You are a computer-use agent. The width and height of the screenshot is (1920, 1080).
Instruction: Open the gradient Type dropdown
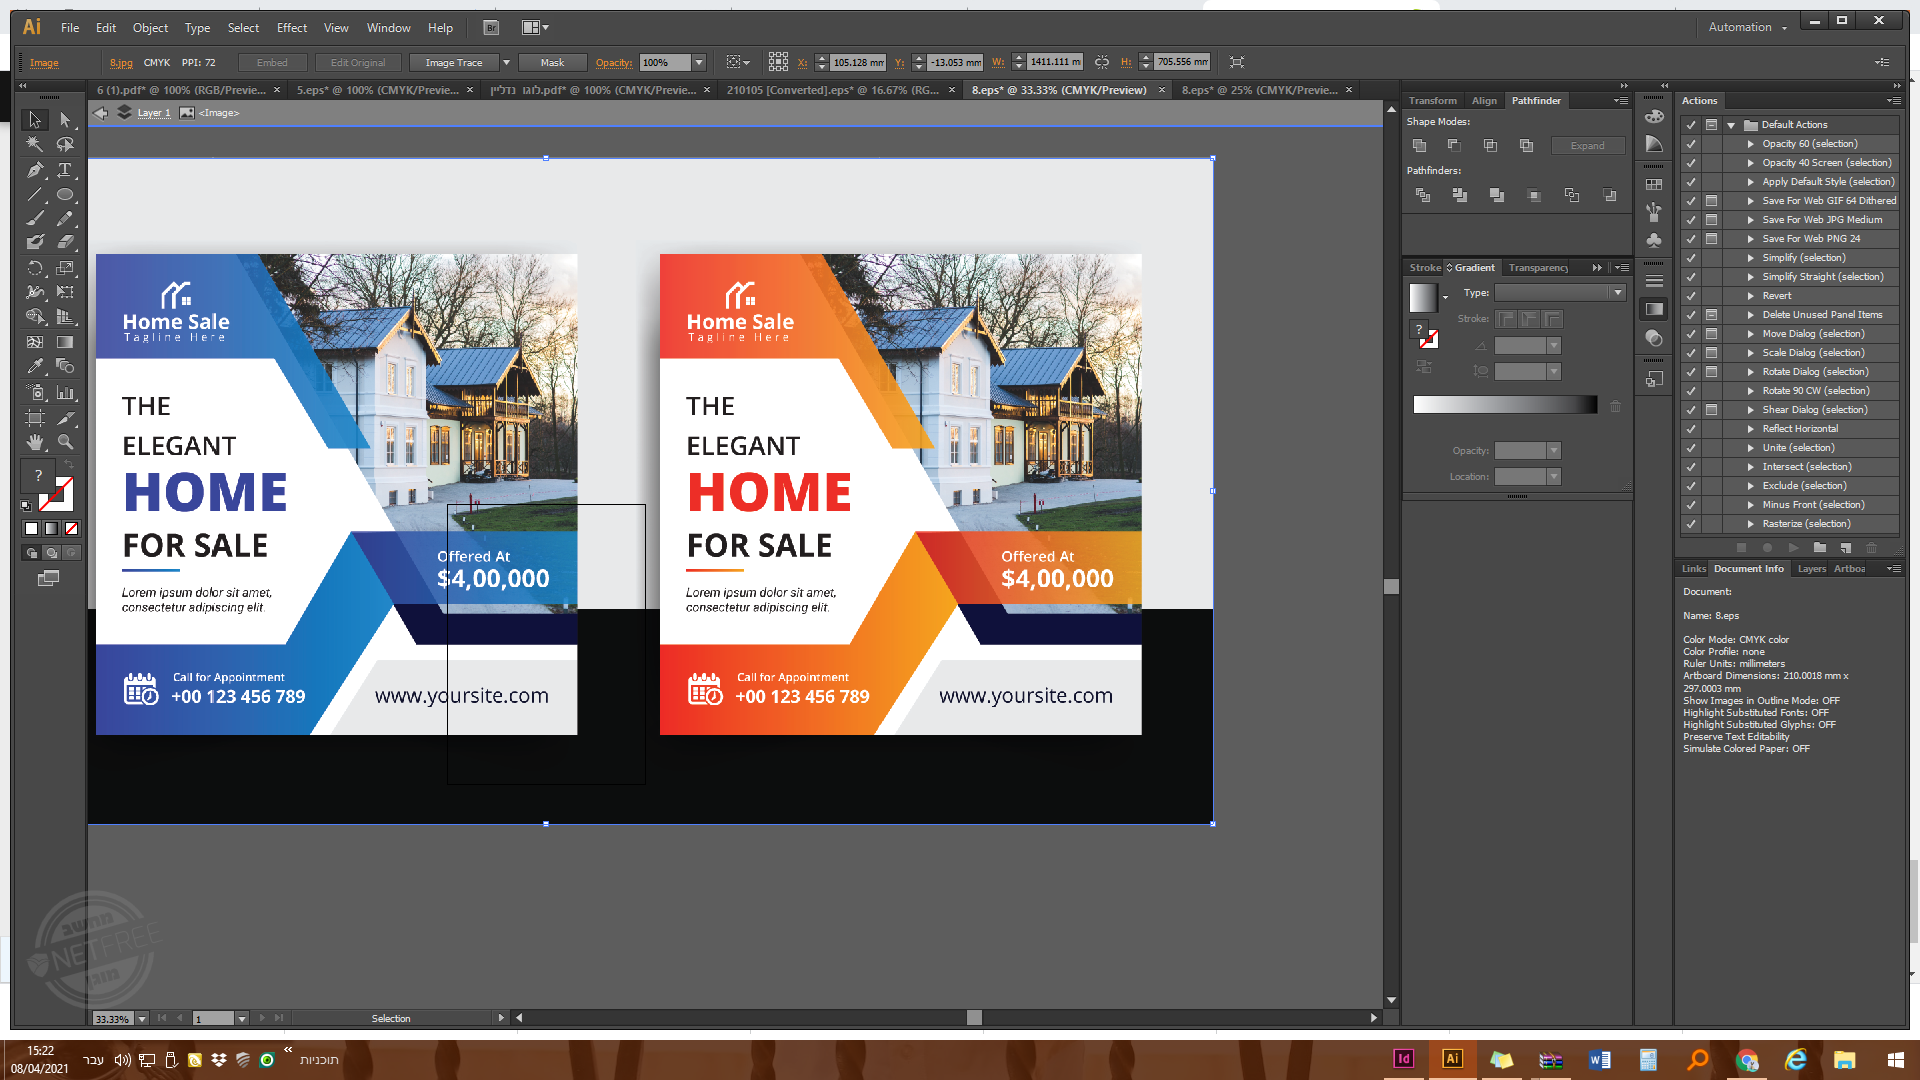1617,293
